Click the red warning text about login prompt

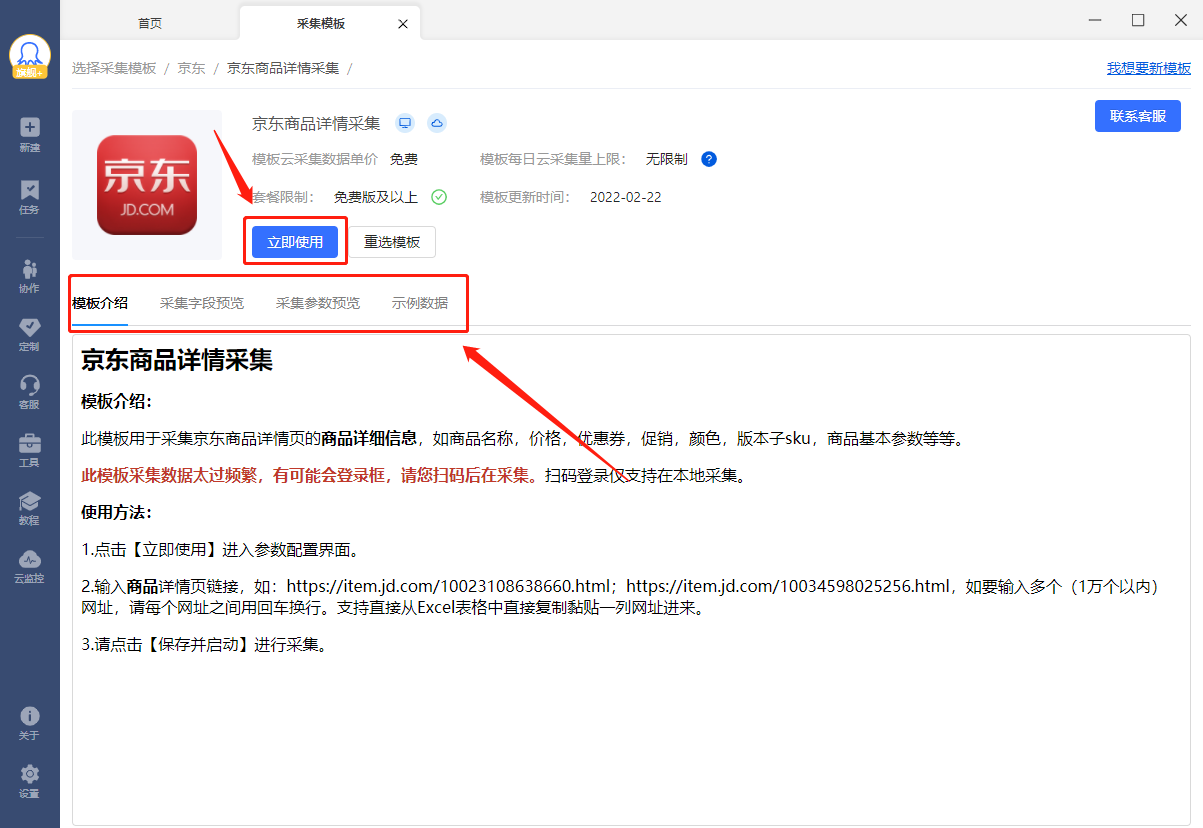coord(311,475)
